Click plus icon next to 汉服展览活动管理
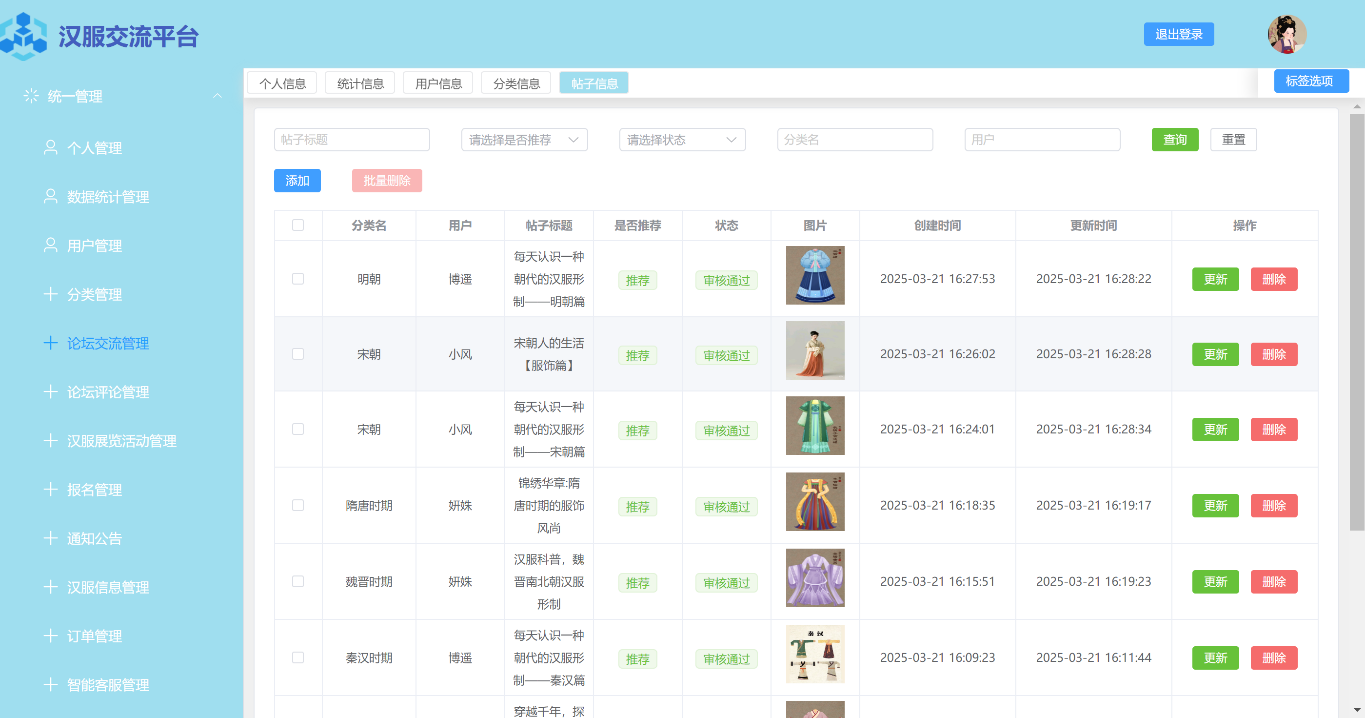 [x=51, y=441]
